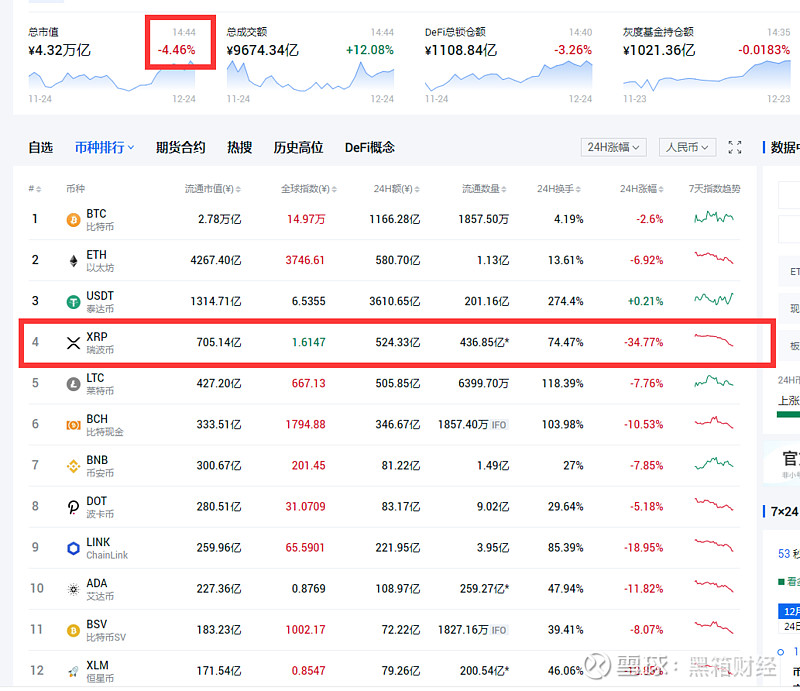The image size is (800, 691).
Task: Sort by 全球指数 column header
Action: point(309,189)
